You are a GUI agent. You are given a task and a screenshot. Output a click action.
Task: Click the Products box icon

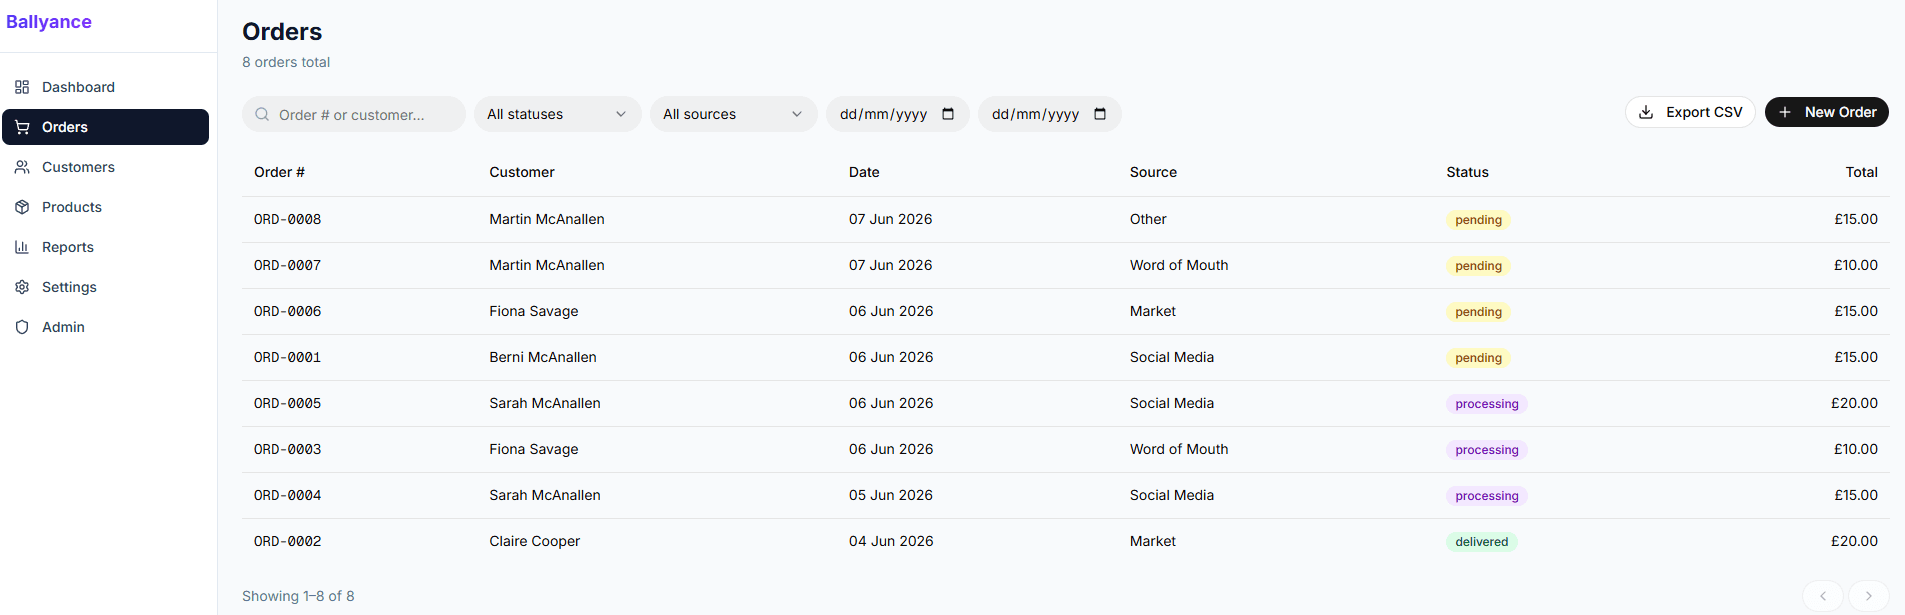22,207
